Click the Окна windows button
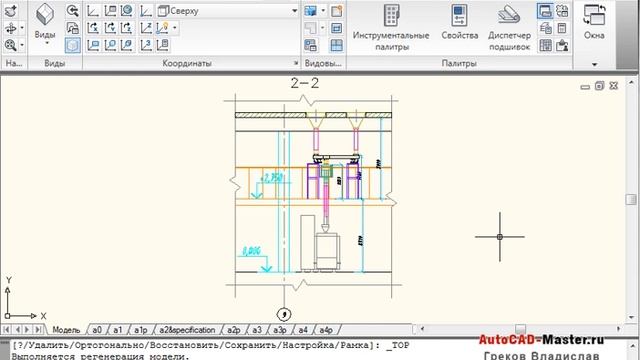640x360 pixels. [x=594, y=22]
